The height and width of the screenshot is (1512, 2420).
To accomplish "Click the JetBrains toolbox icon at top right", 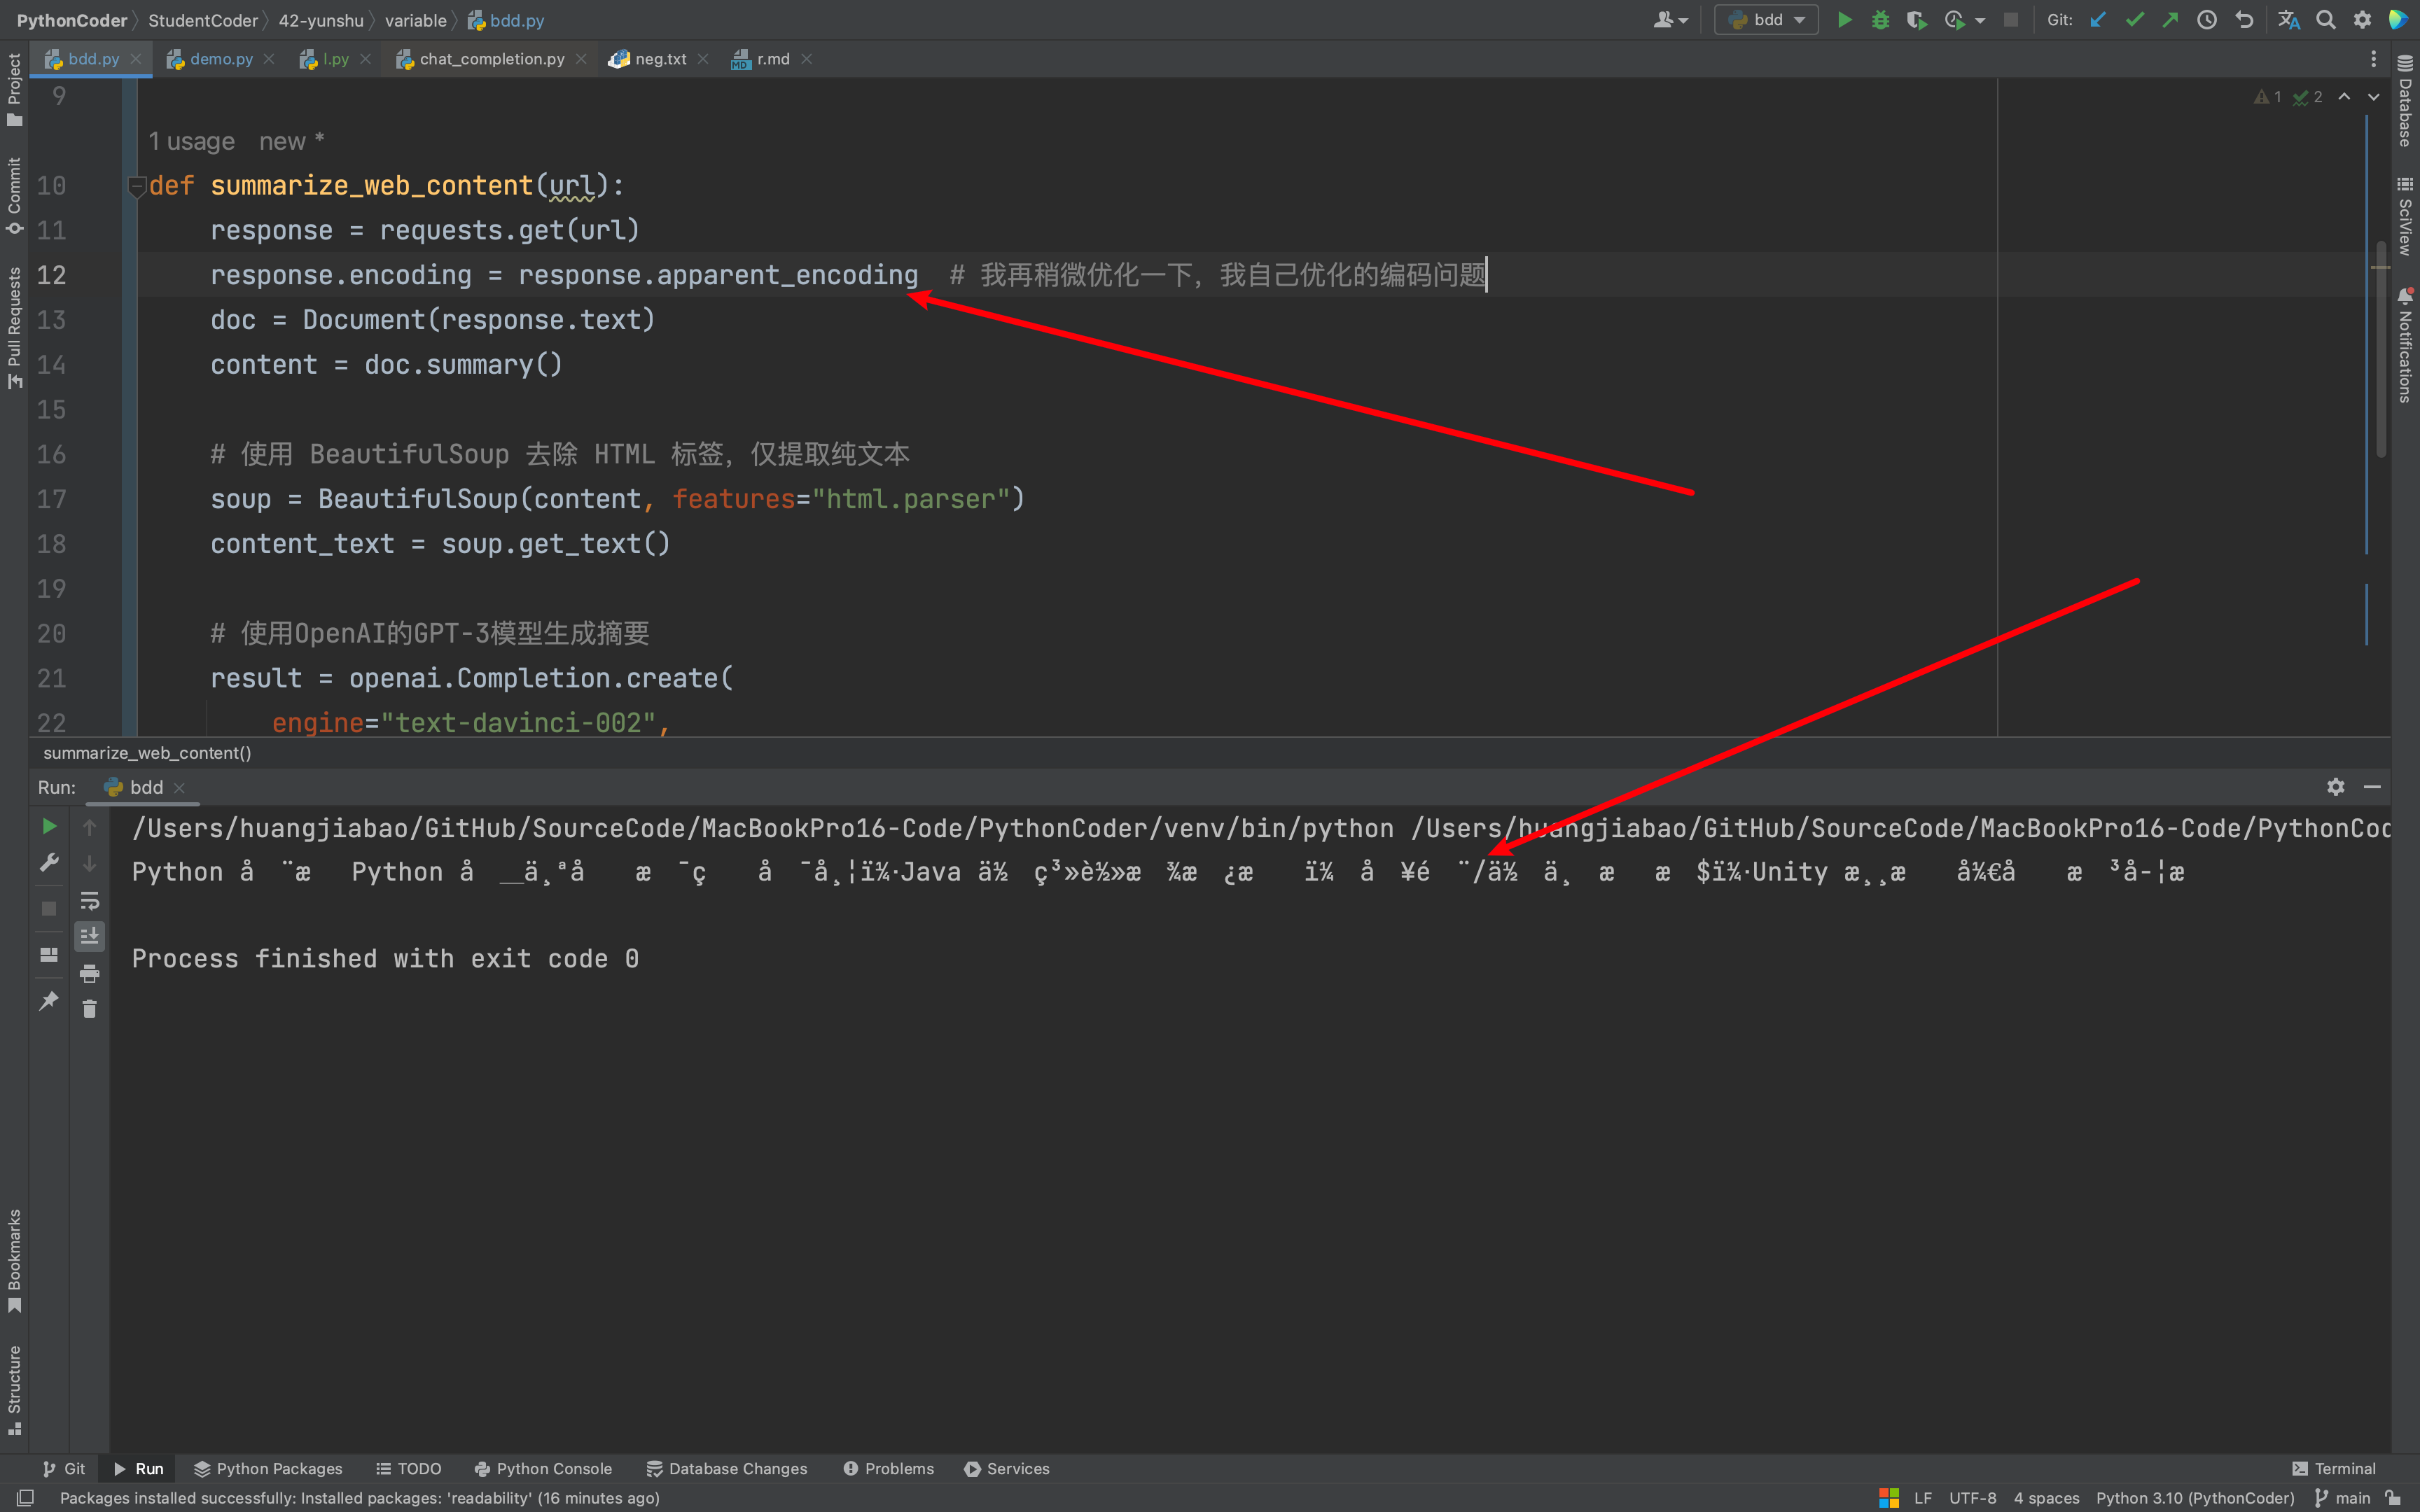I will click(x=2398, y=20).
